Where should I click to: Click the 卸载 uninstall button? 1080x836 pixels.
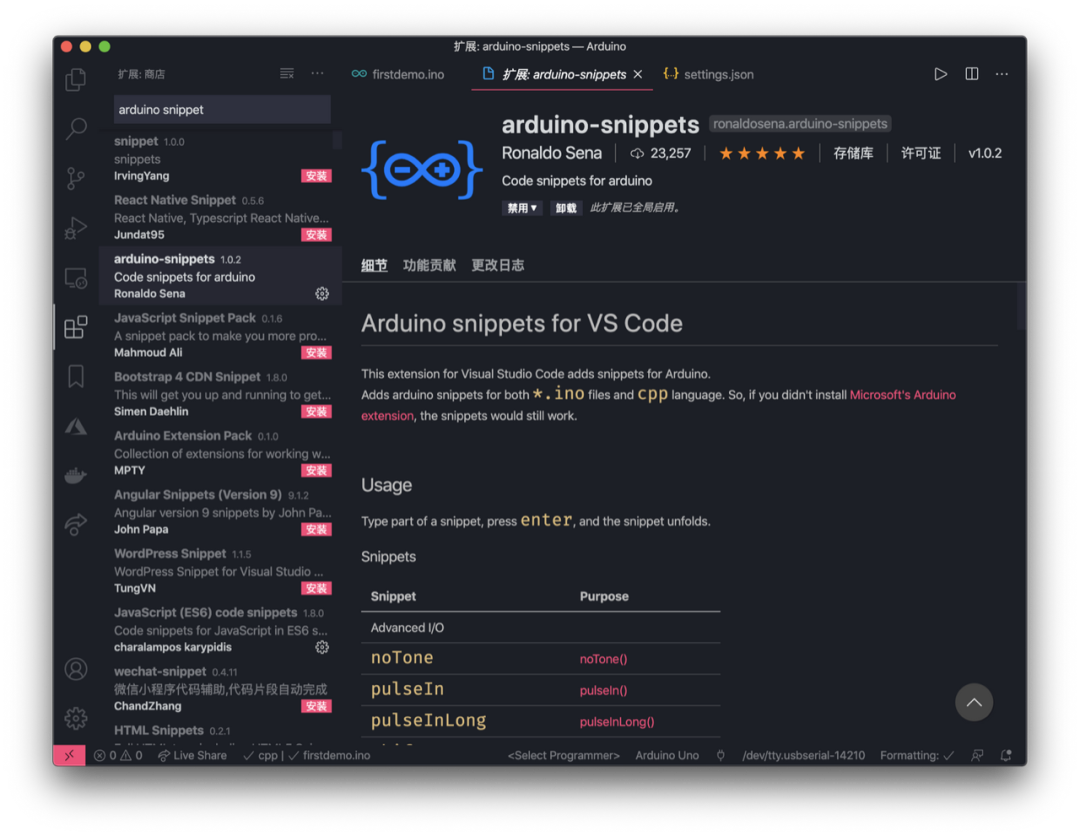(565, 208)
